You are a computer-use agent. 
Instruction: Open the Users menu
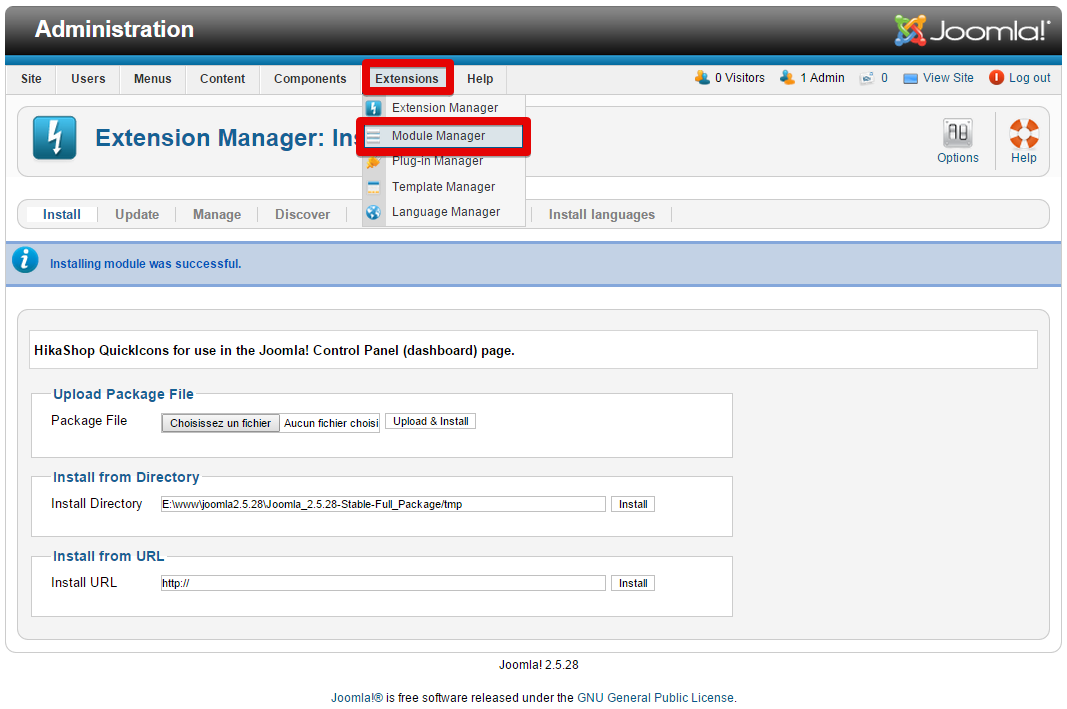pyautogui.click(x=88, y=79)
